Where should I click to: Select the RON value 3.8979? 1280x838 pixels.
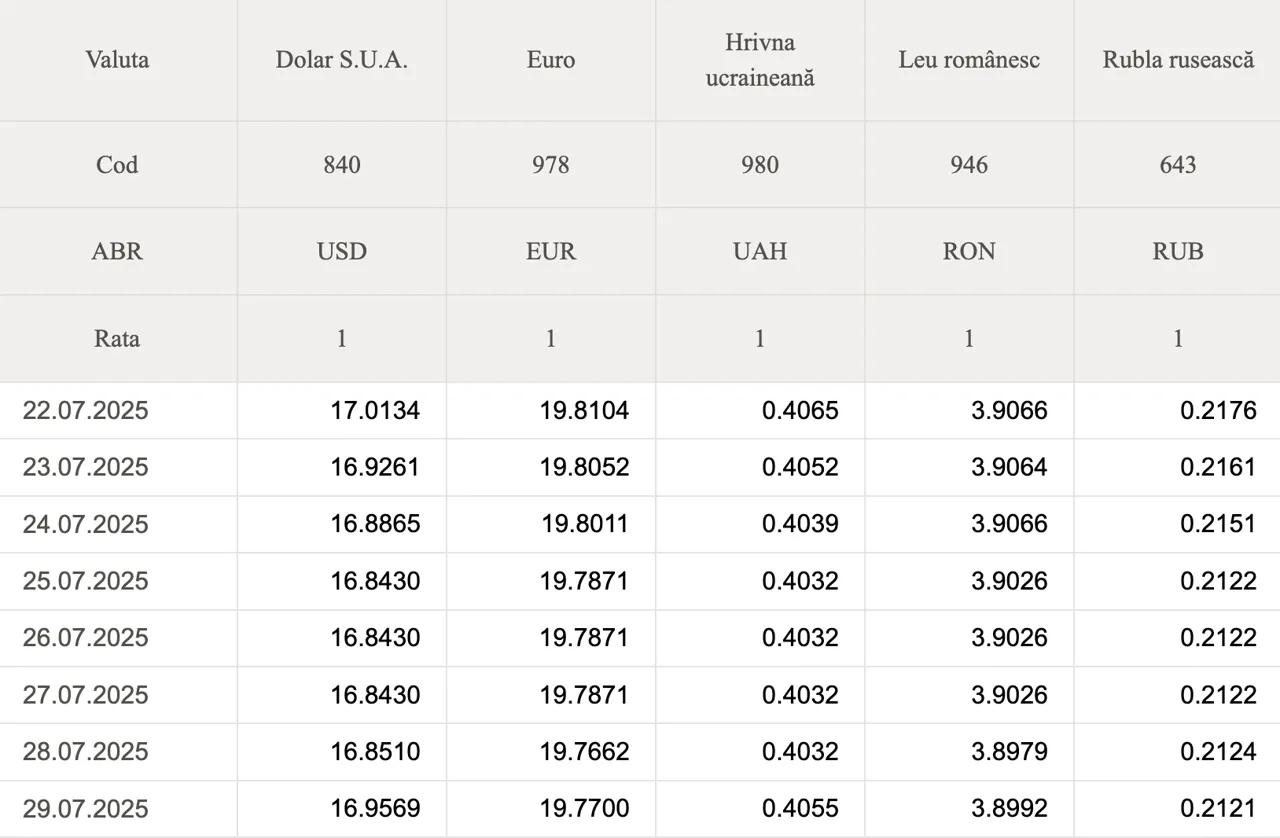[1009, 751]
